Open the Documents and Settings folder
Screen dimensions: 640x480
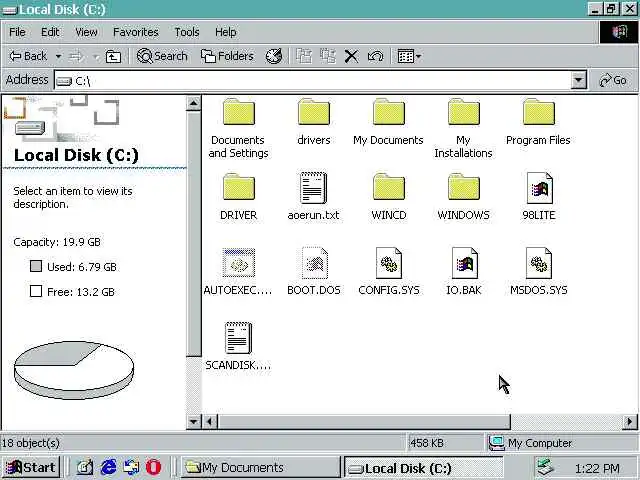coord(239,128)
